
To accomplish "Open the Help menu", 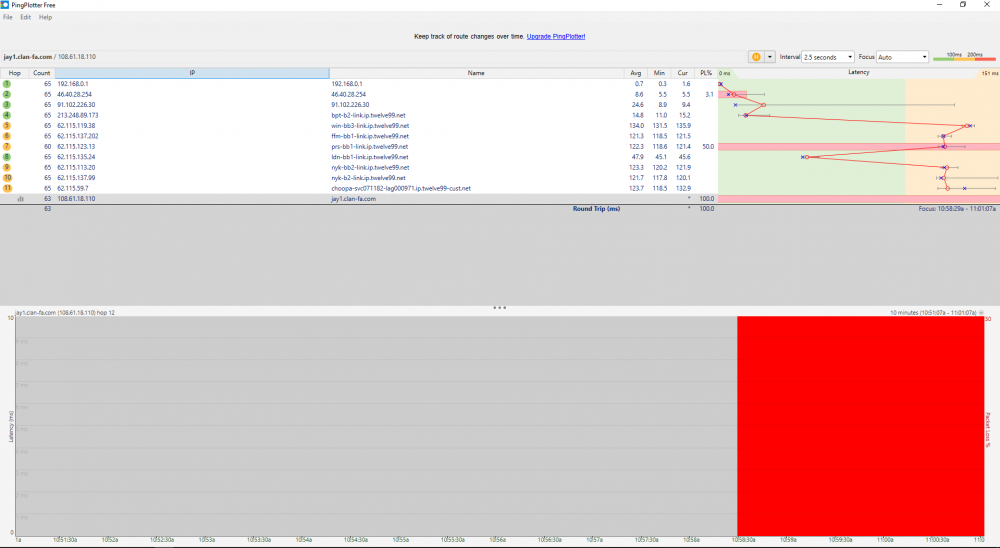I will click(x=45, y=17).
